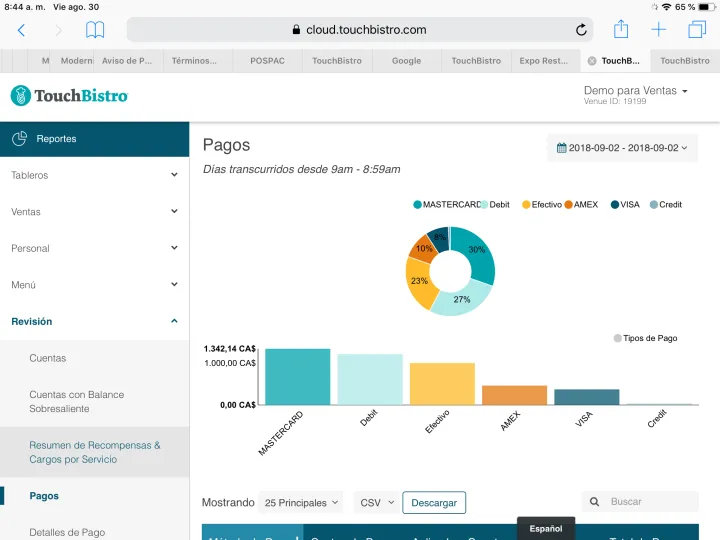This screenshot has height=540, width=720.
Task: Open Resumen de Recompensas & Cargos link
Action: 94,452
